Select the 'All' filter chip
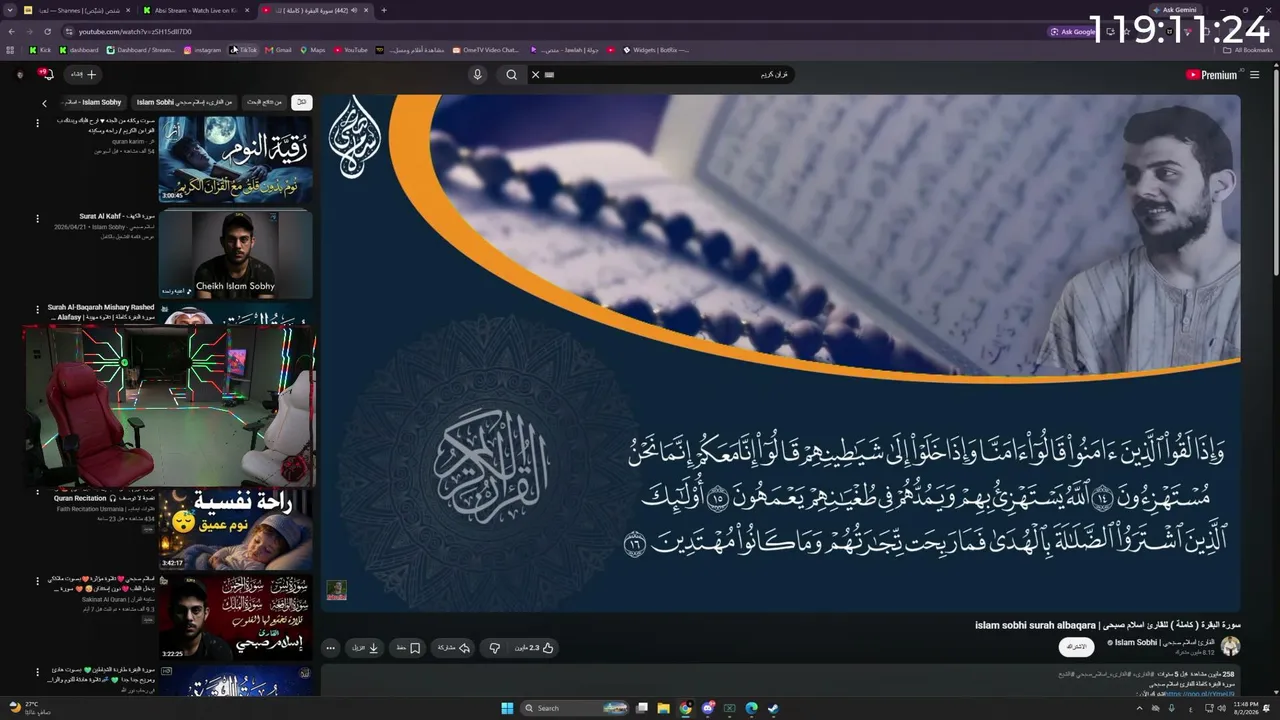The width and height of the screenshot is (1280, 720). (301, 102)
